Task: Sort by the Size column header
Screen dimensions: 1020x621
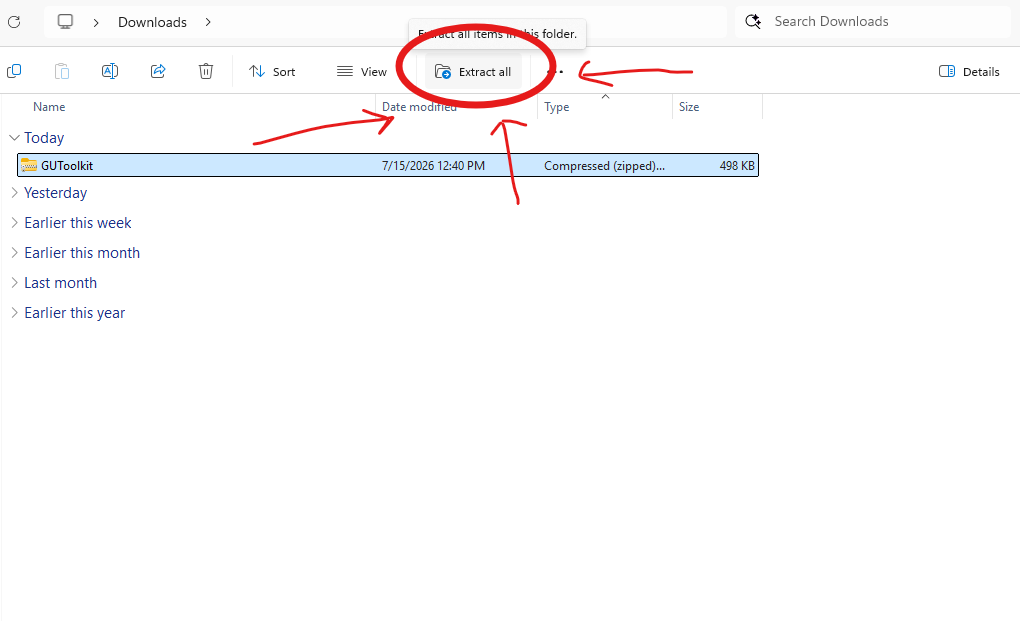Action: pos(689,107)
